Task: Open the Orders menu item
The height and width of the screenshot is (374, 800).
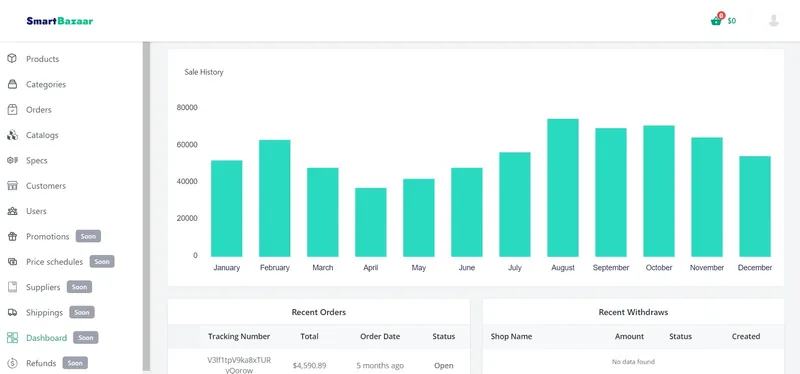Action: [x=39, y=110]
